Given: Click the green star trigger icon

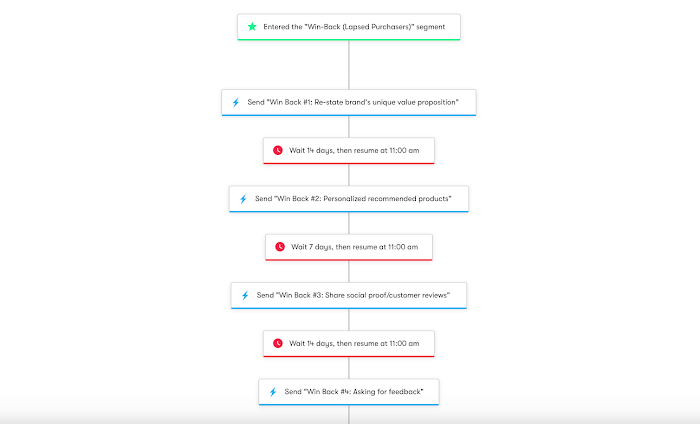Looking at the screenshot, I should (252, 27).
